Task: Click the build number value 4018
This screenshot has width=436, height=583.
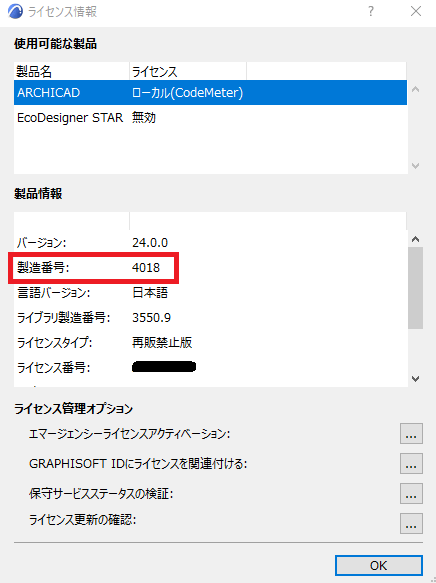Action: [146, 268]
